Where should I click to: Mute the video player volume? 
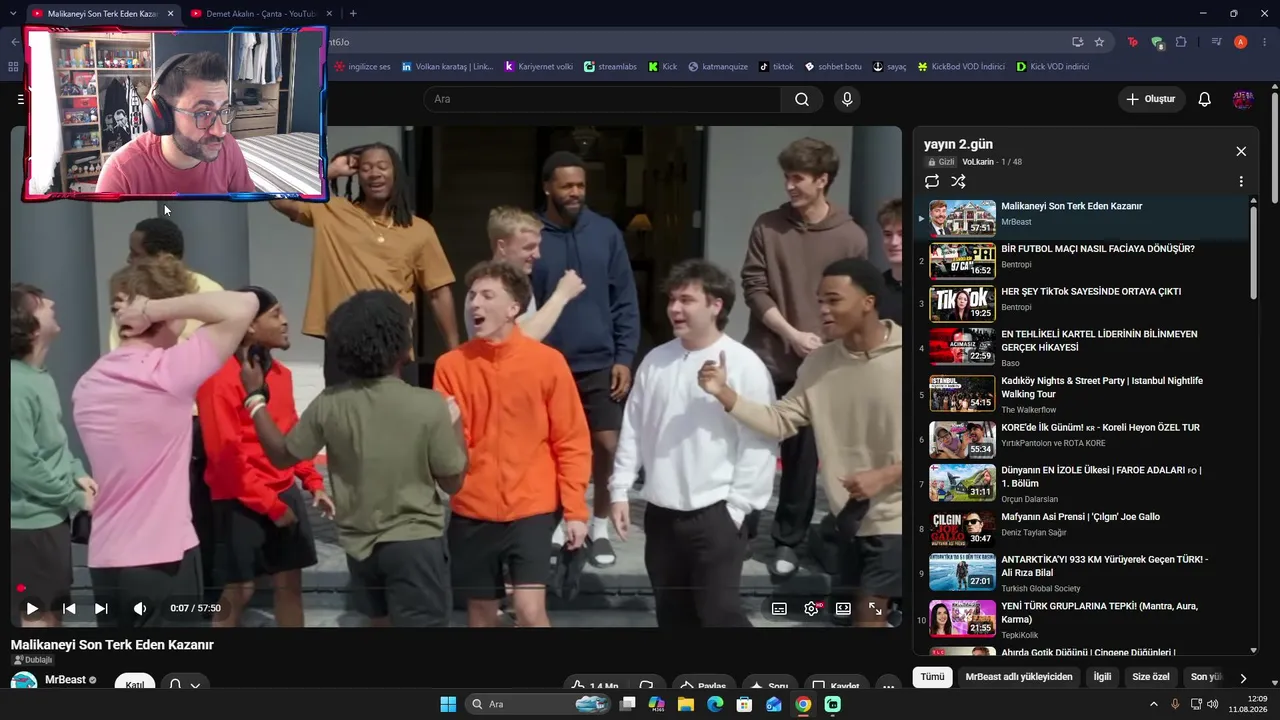point(140,608)
